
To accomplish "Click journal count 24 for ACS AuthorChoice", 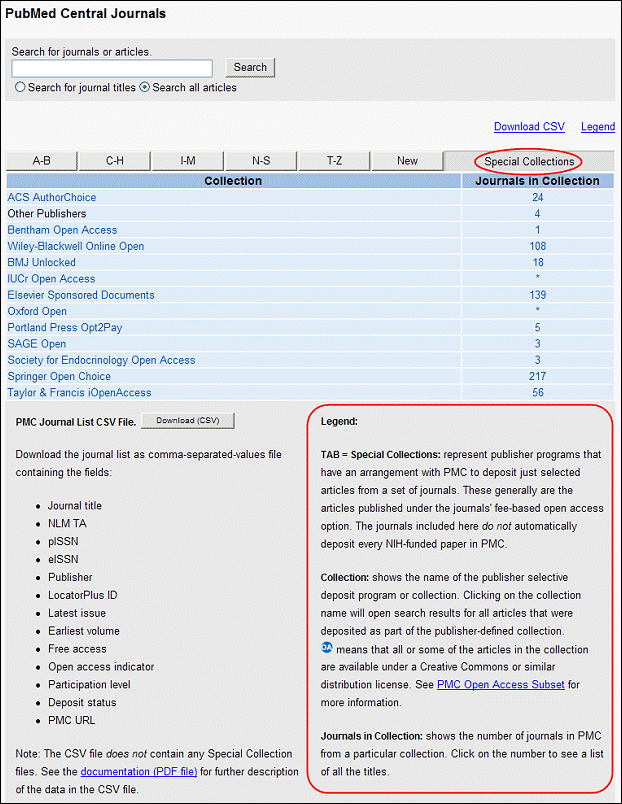I will (x=537, y=197).
